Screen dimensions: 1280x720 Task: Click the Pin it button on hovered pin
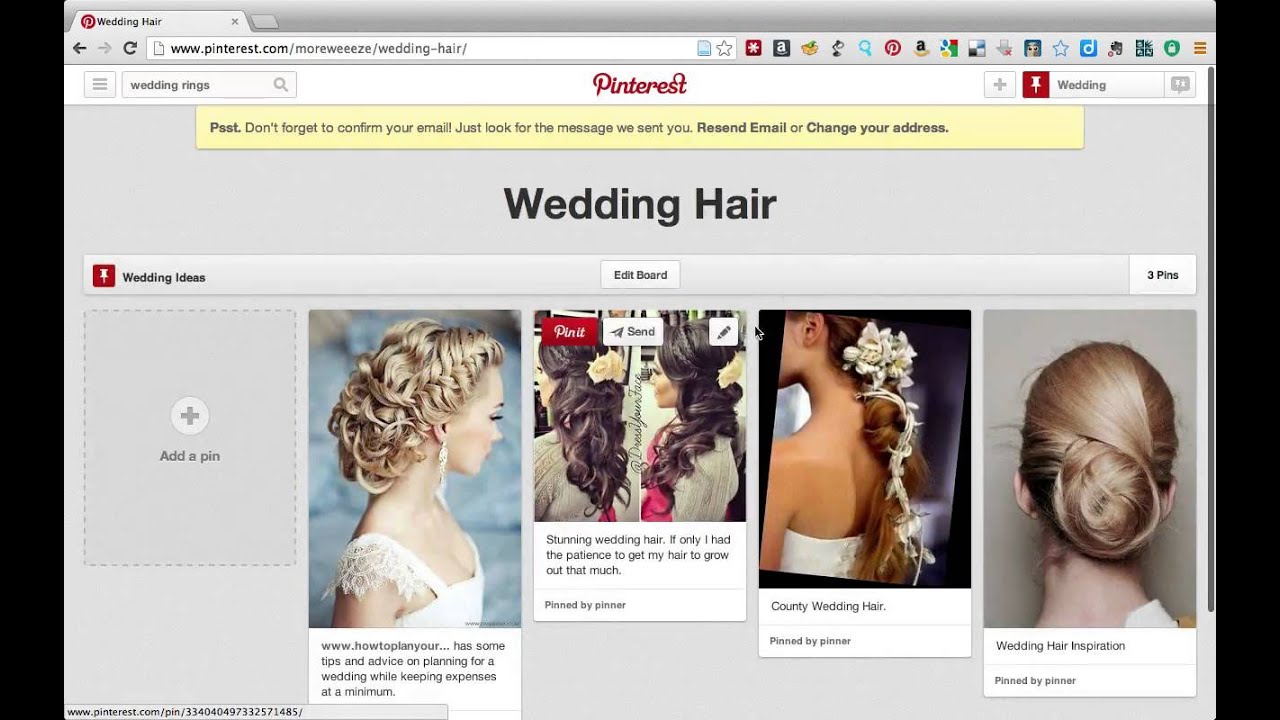(570, 332)
